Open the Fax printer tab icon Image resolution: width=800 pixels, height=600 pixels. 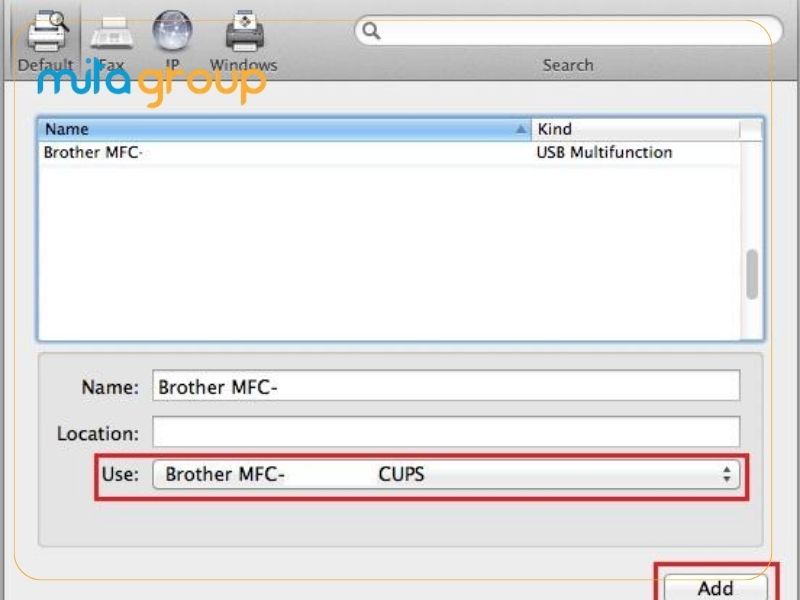[112, 33]
